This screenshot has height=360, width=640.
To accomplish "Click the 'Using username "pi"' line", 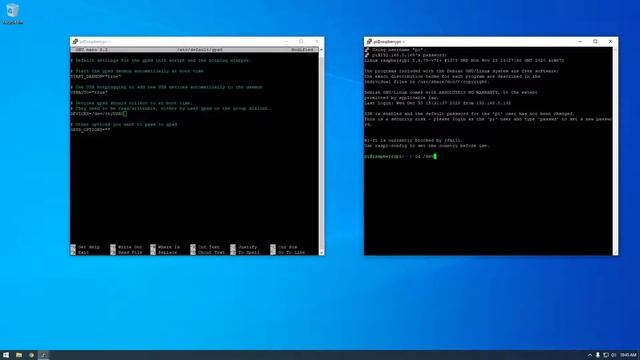I will (399, 50).
